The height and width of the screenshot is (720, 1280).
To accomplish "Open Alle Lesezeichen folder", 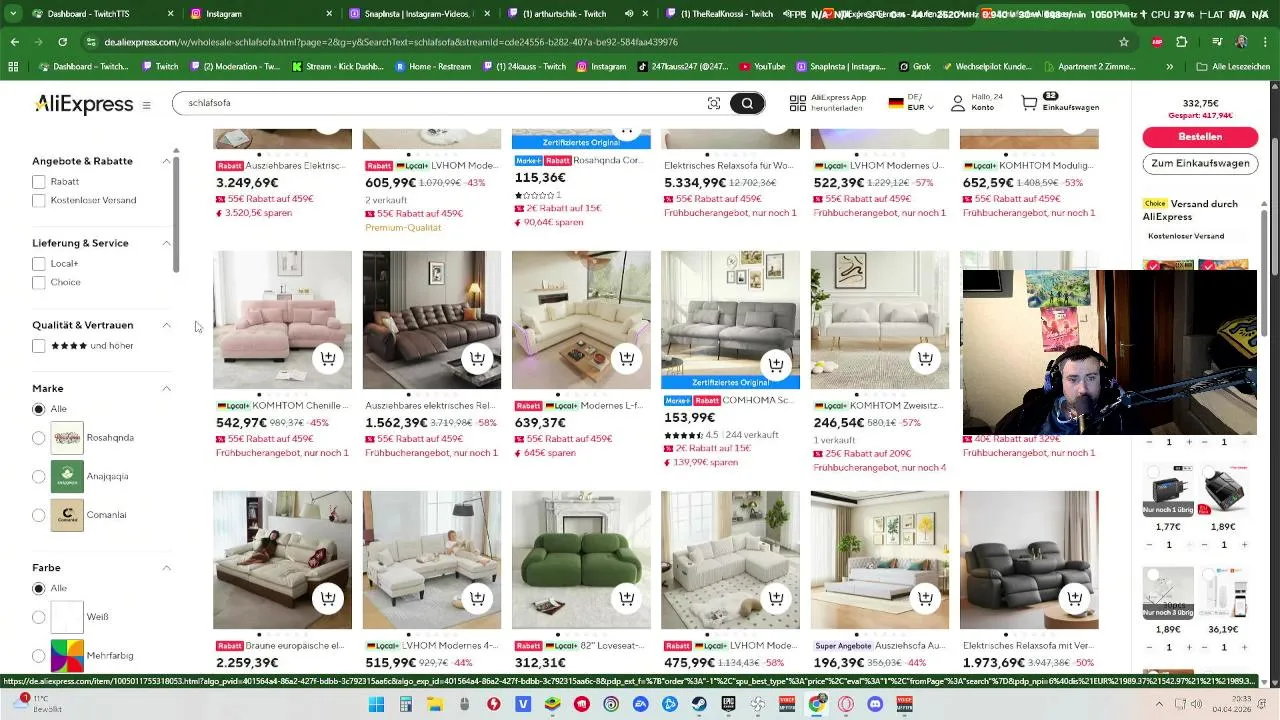I will pyautogui.click(x=1233, y=66).
